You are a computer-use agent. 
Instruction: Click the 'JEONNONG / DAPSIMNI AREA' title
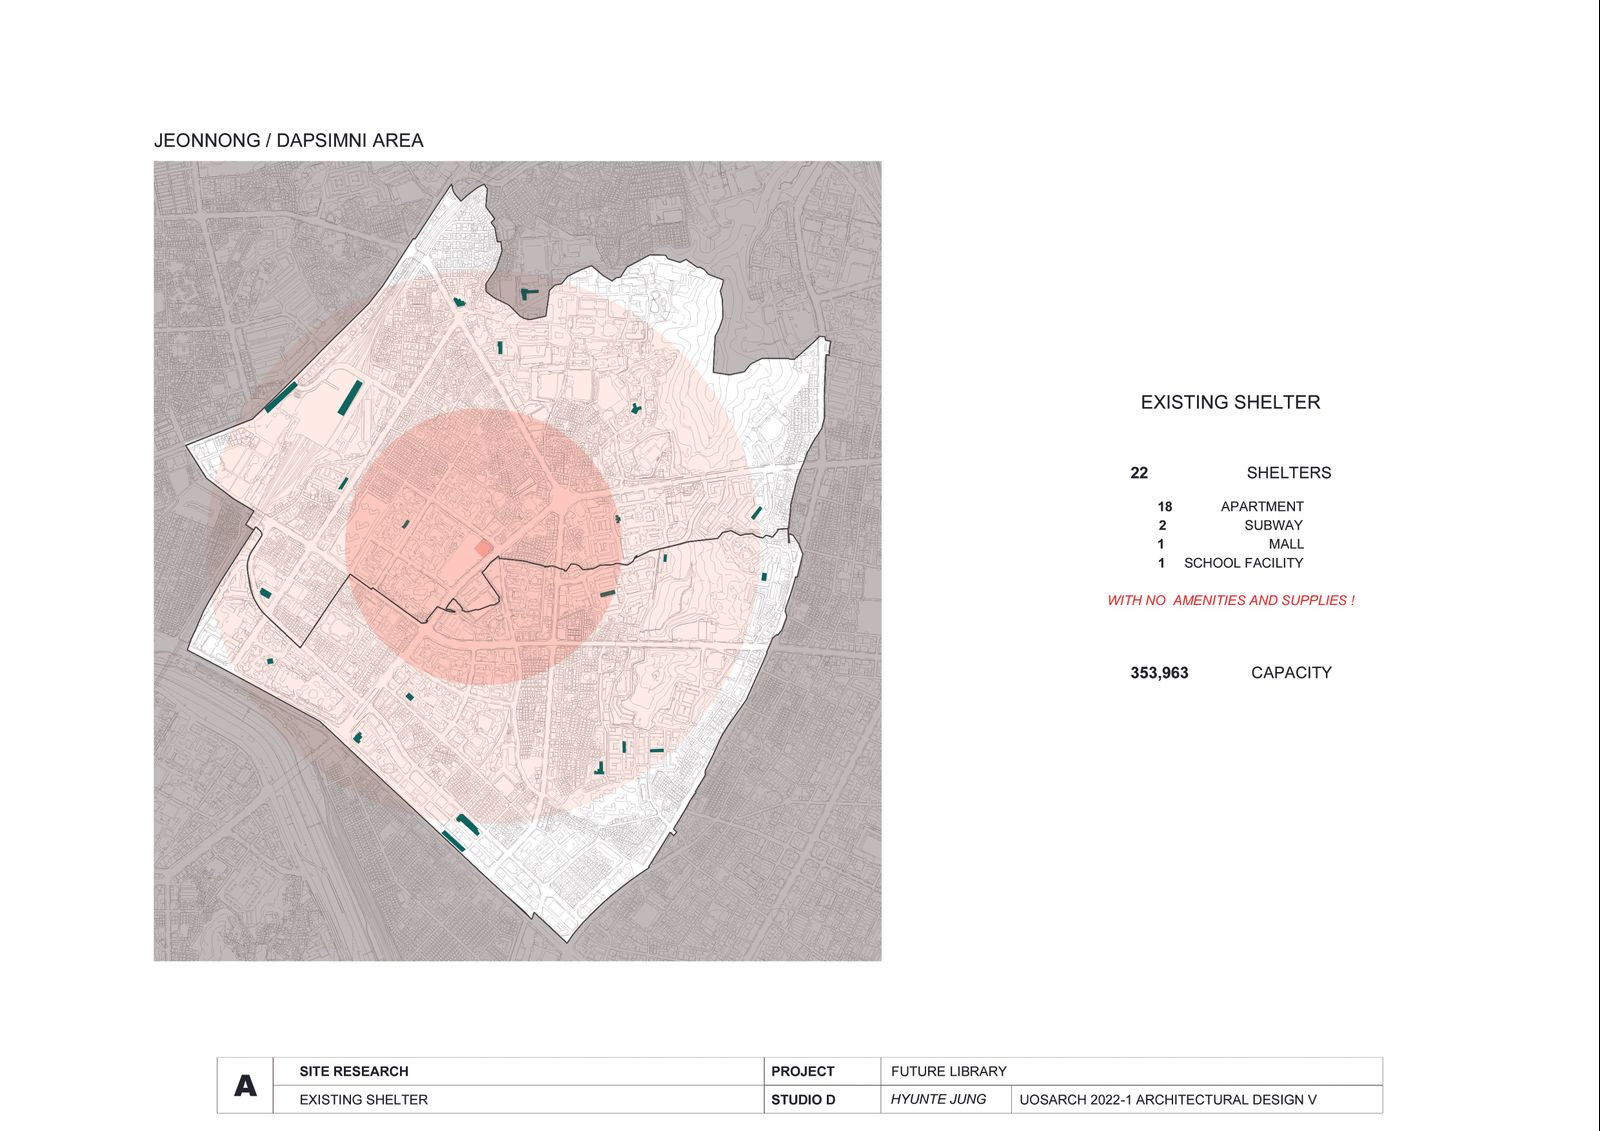[x=289, y=141]
